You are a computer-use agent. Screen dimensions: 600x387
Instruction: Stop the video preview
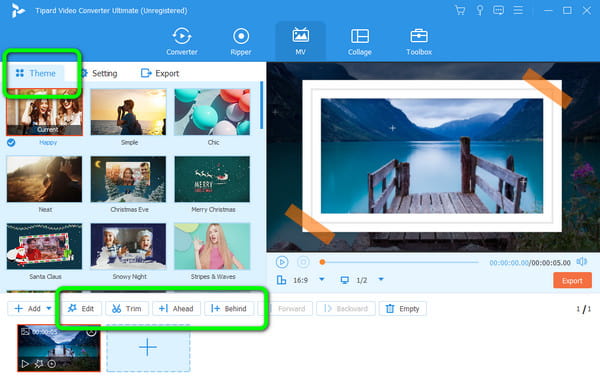pos(303,262)
